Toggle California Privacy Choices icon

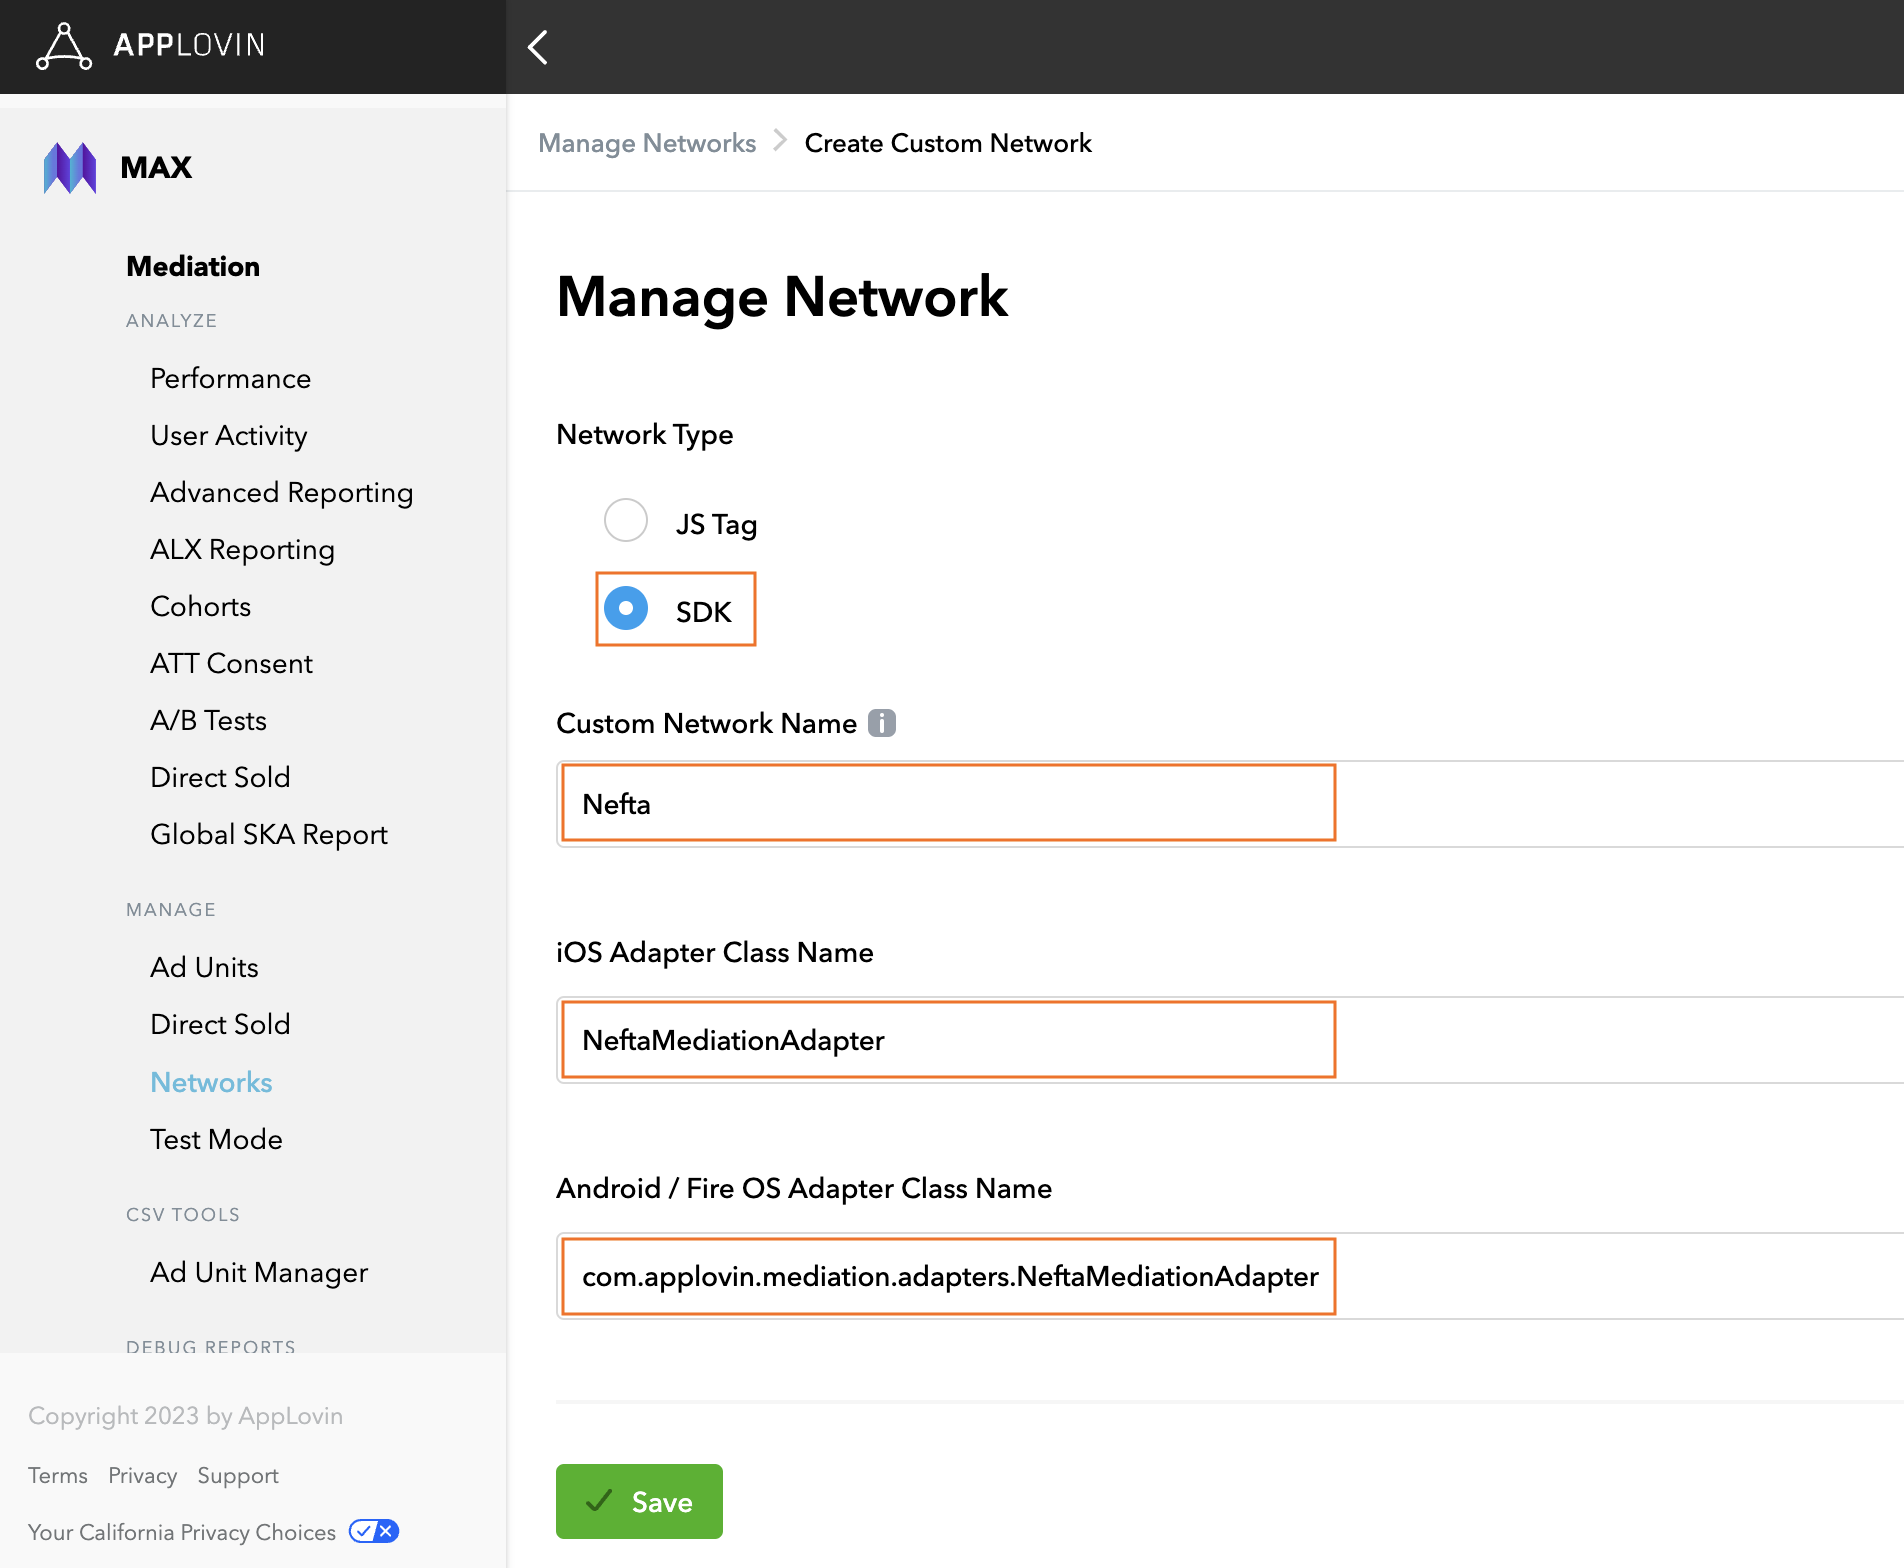(374, 1531)
